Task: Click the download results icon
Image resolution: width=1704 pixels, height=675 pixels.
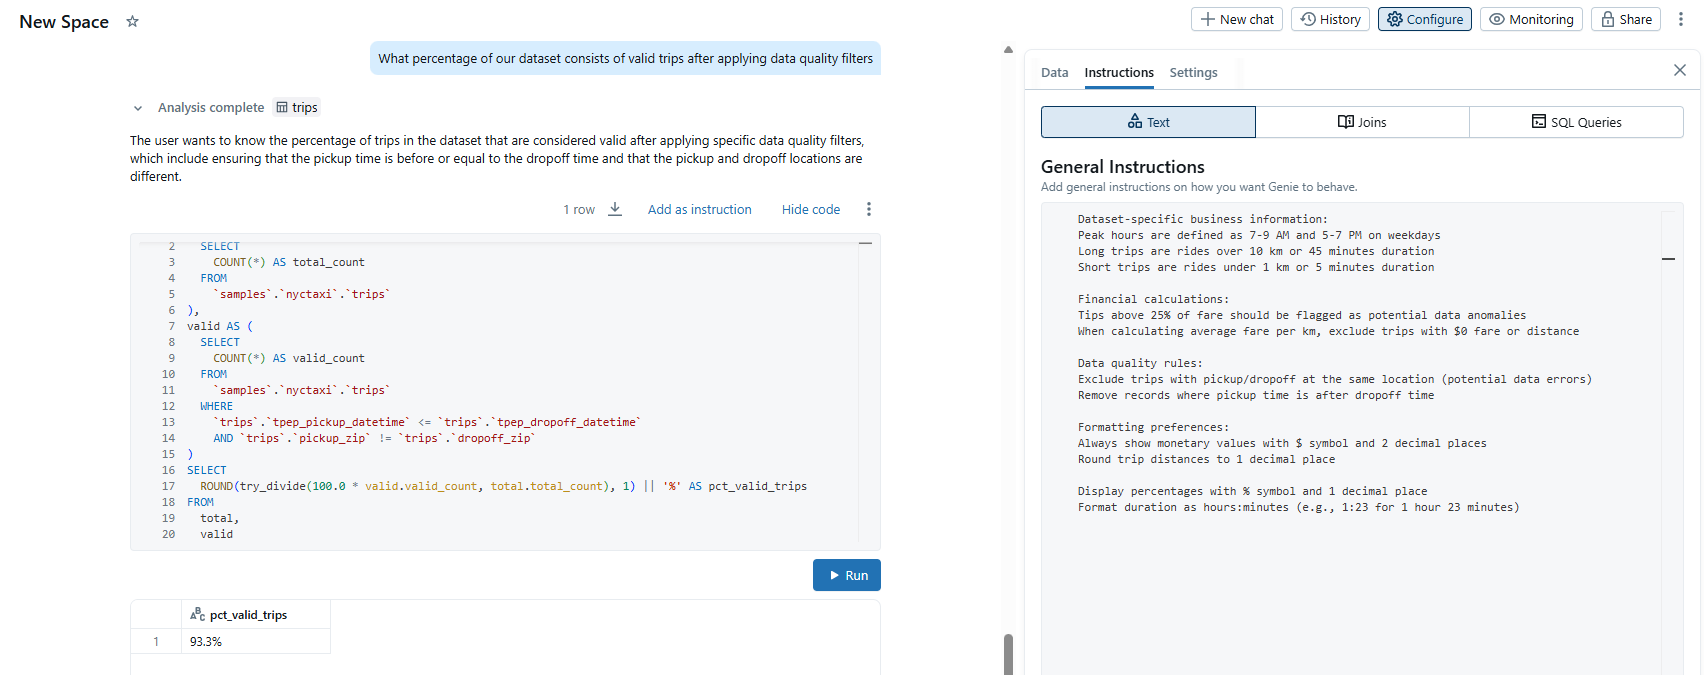Action: click(615, 209)
